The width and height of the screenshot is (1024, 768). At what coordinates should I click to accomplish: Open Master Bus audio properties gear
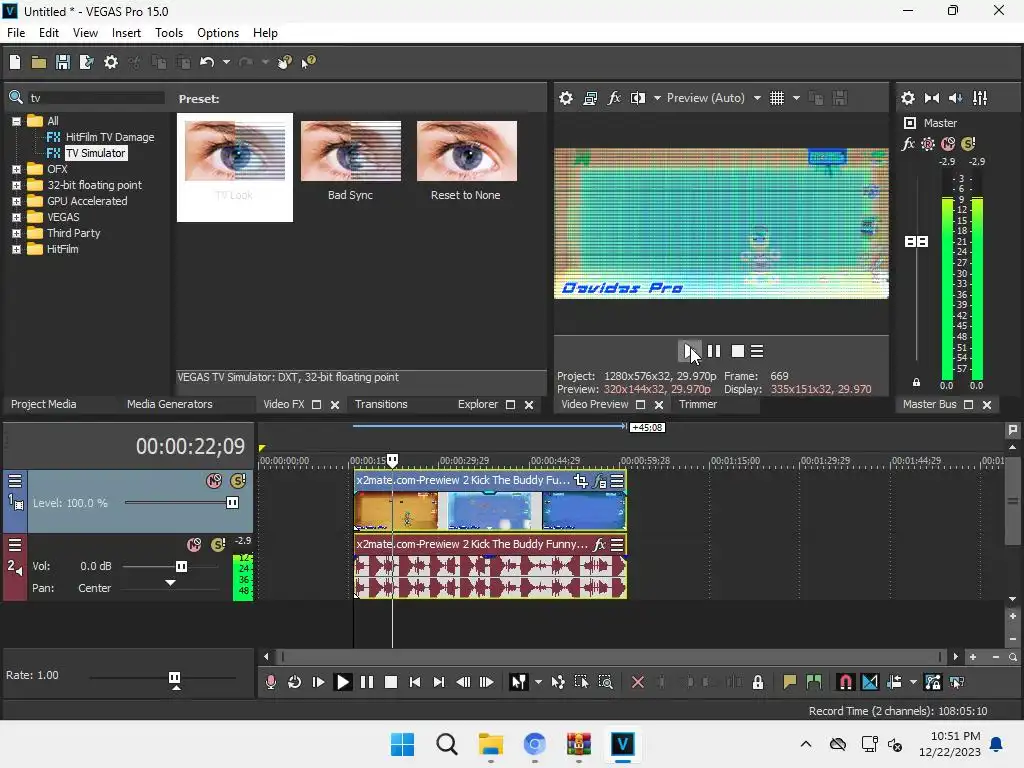click(x=908, y=98)
